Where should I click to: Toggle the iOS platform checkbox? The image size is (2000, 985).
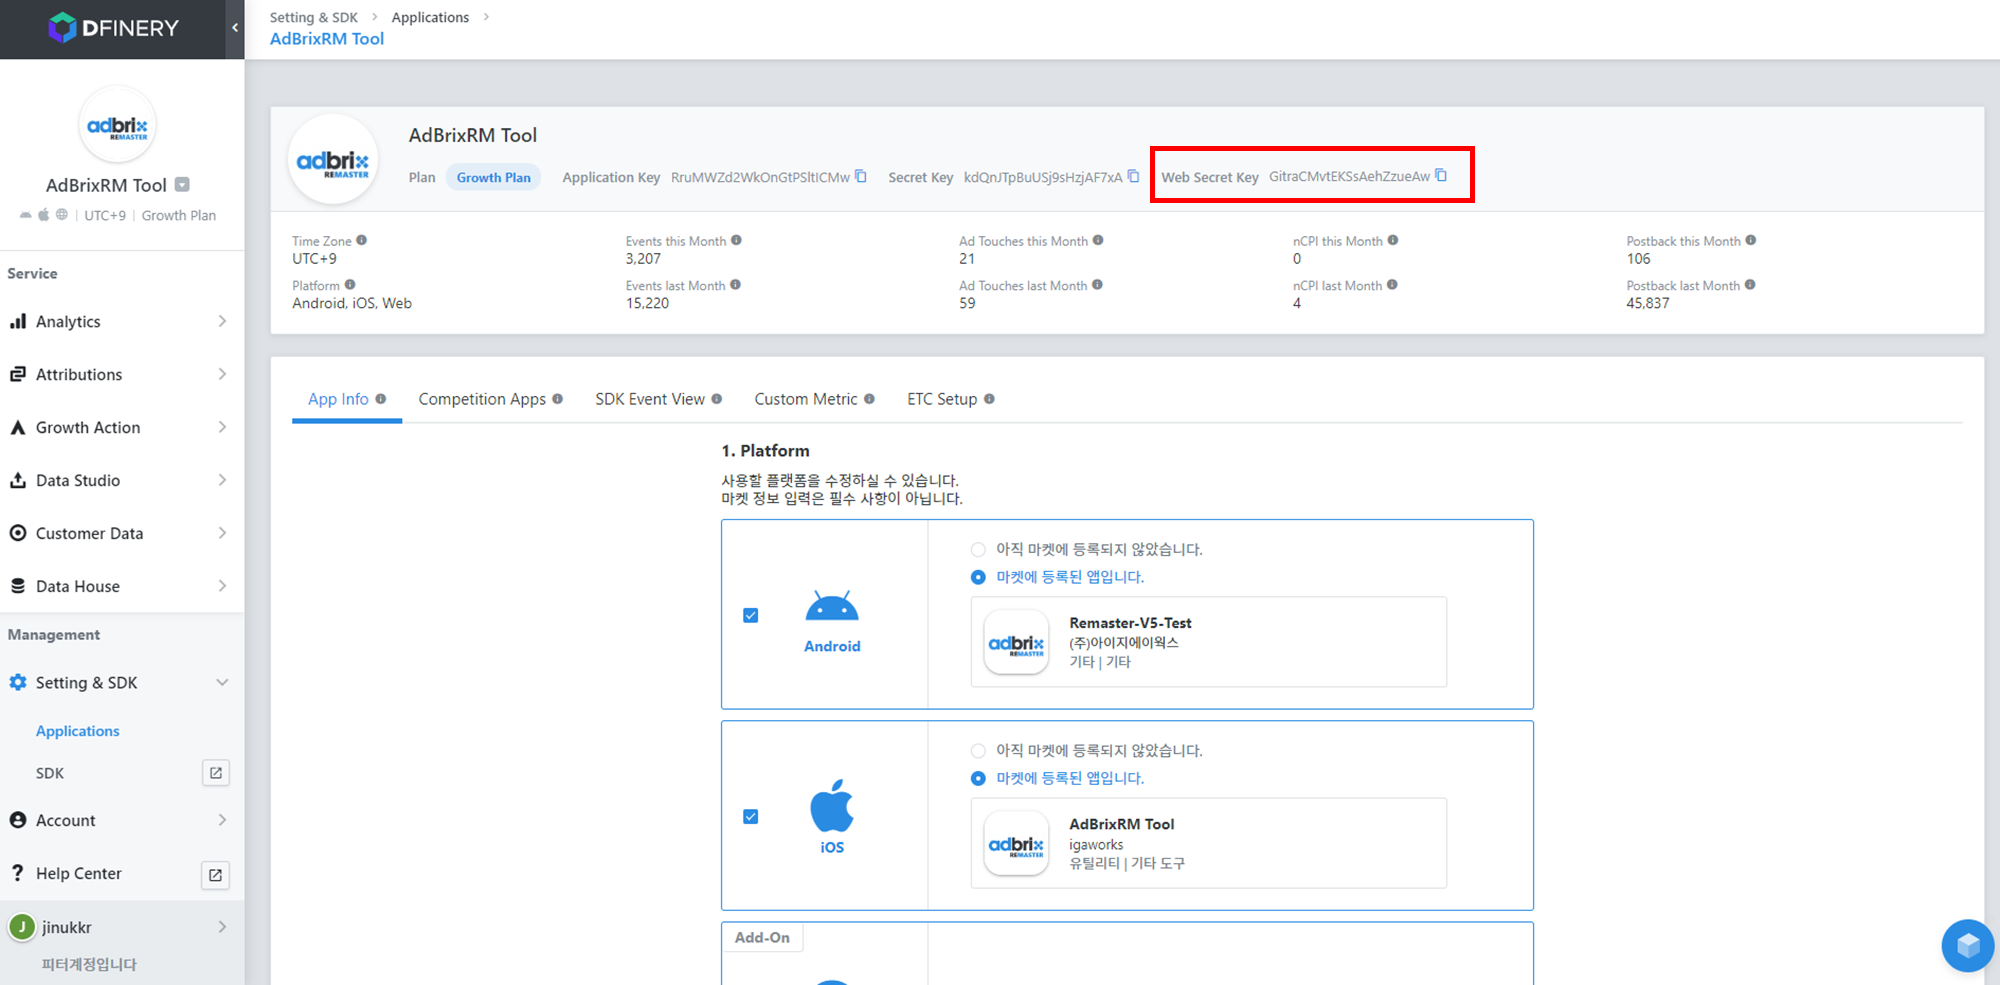751,816
